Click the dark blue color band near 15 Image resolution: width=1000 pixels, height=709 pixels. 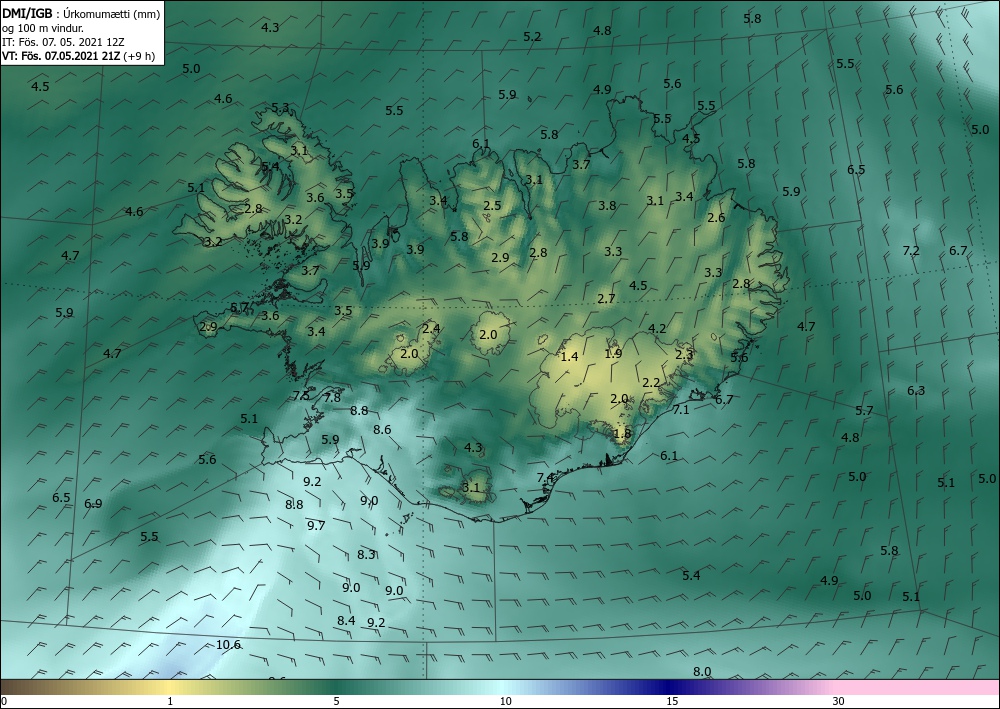tap(670, 687)
